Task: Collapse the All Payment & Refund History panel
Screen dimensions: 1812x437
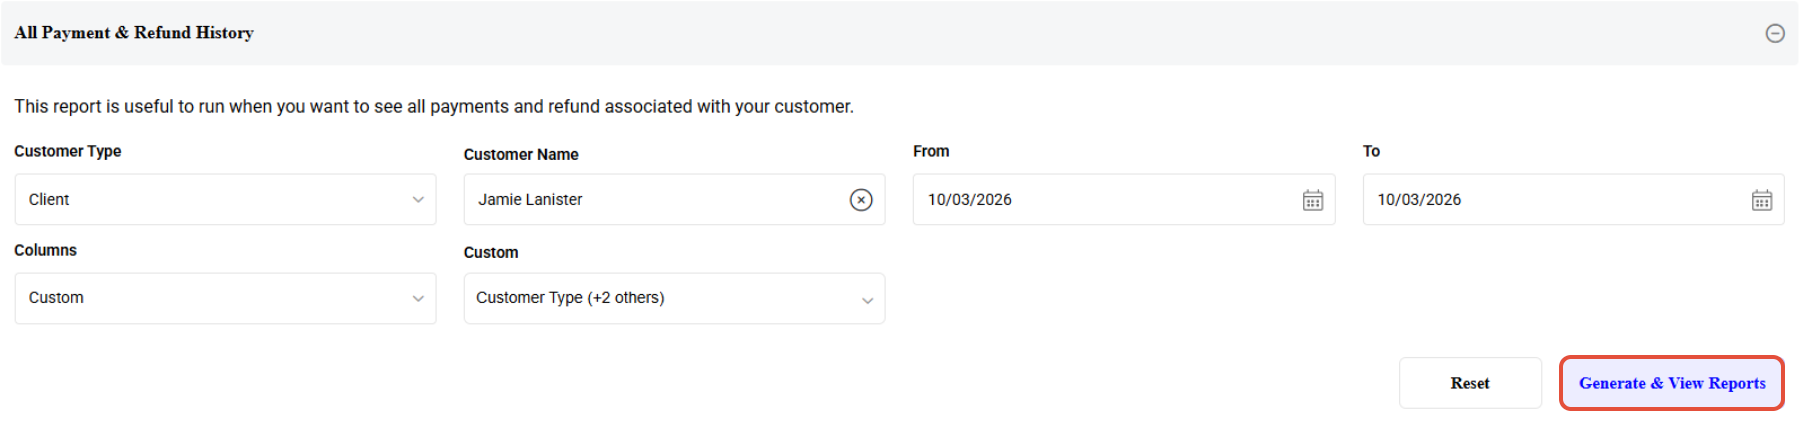Action: click(1775, 34)
